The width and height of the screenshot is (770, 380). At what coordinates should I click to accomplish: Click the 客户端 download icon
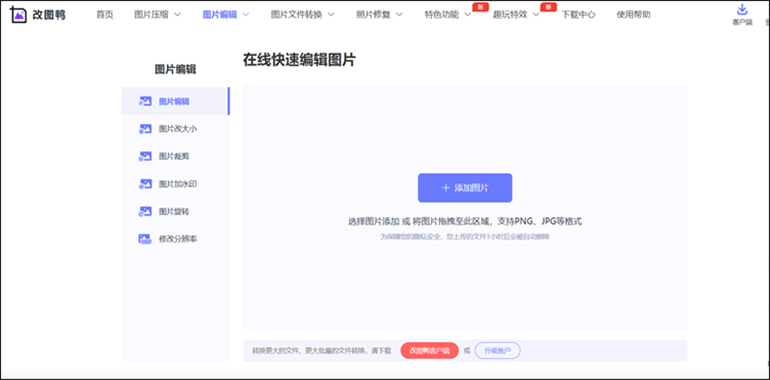coord(742,10)
